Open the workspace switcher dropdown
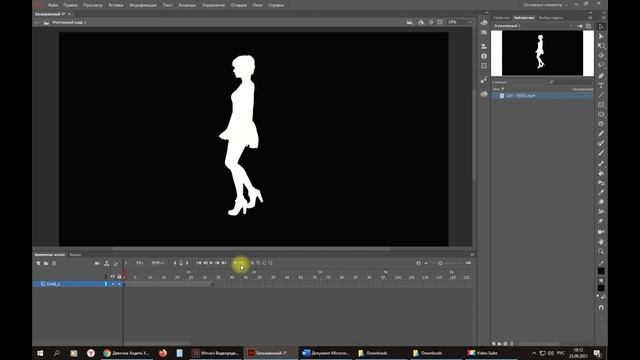Image resolution: width=640 pixels, height=360 pixels. pos(546,5)
